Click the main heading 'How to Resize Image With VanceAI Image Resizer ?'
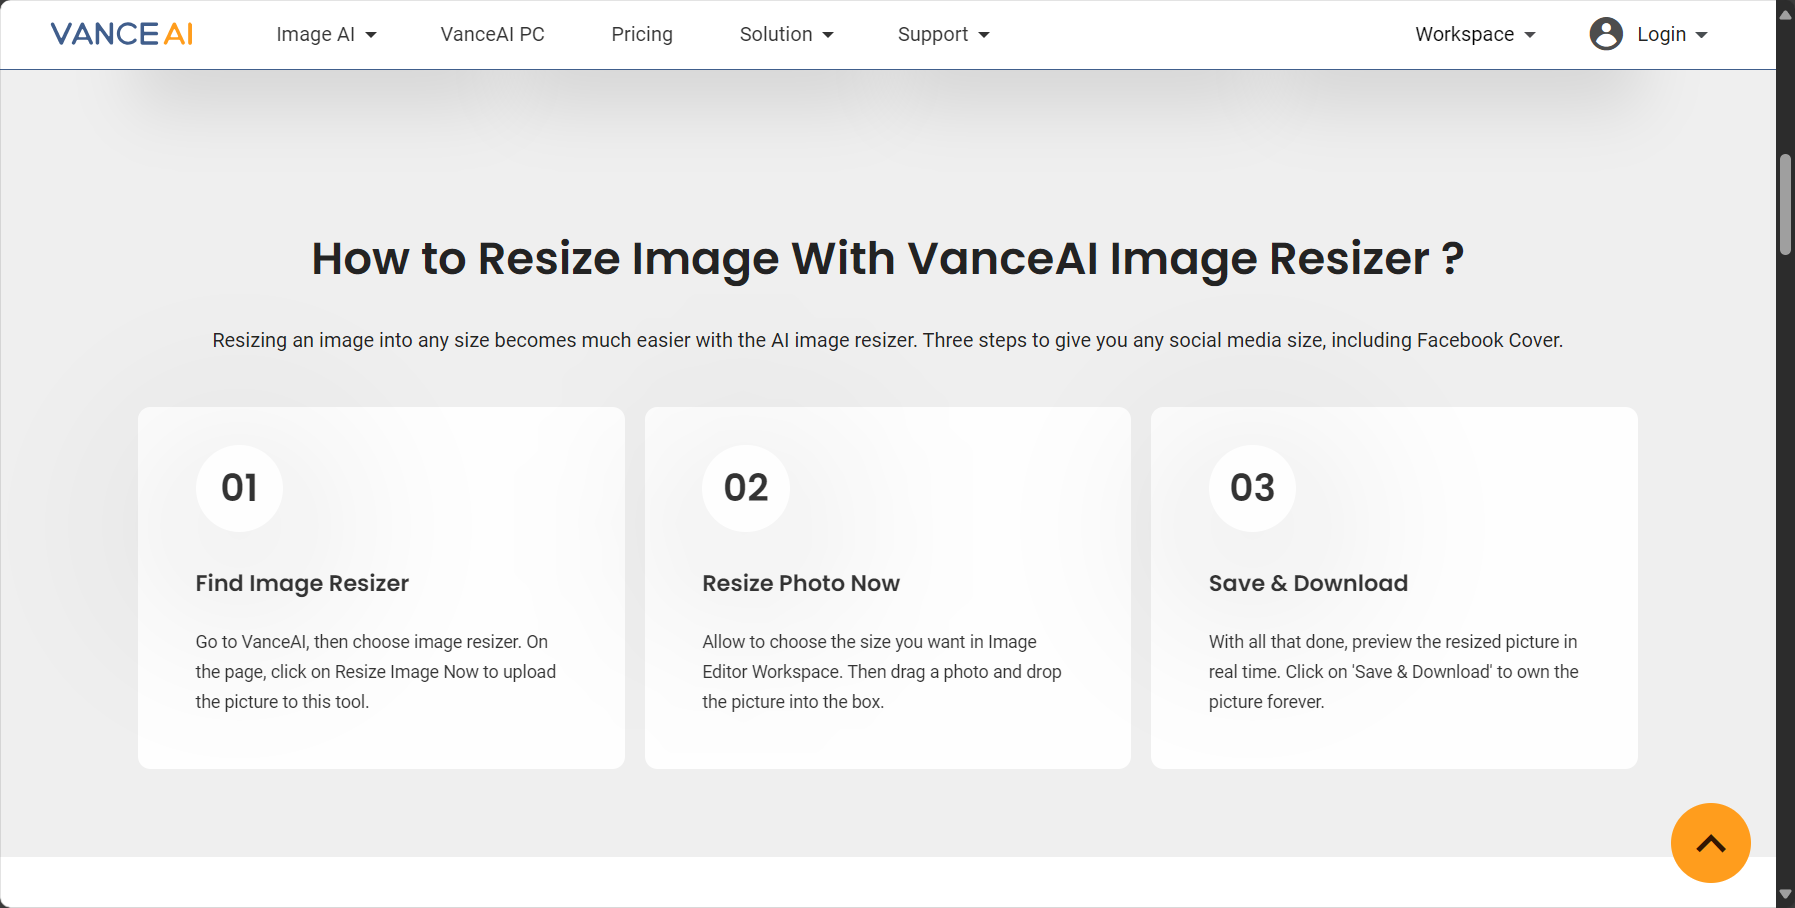The height and width of the screenshot is (908, 1795). click(x=888, y=259)
